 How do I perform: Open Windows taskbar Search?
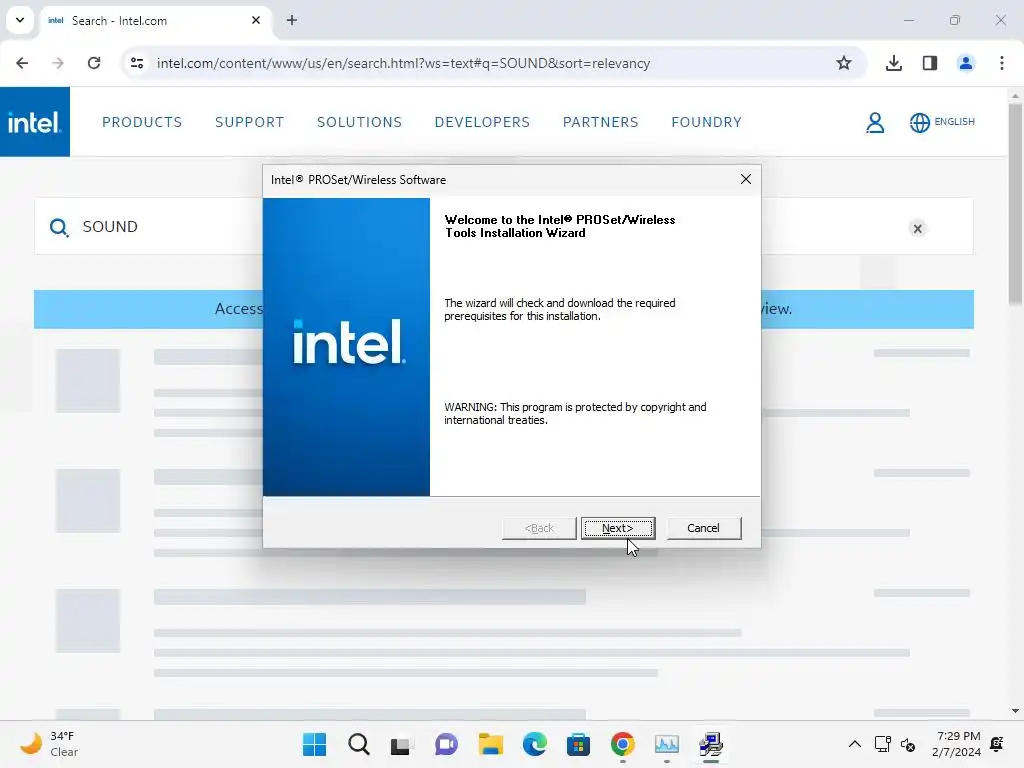tap(359, 744)
